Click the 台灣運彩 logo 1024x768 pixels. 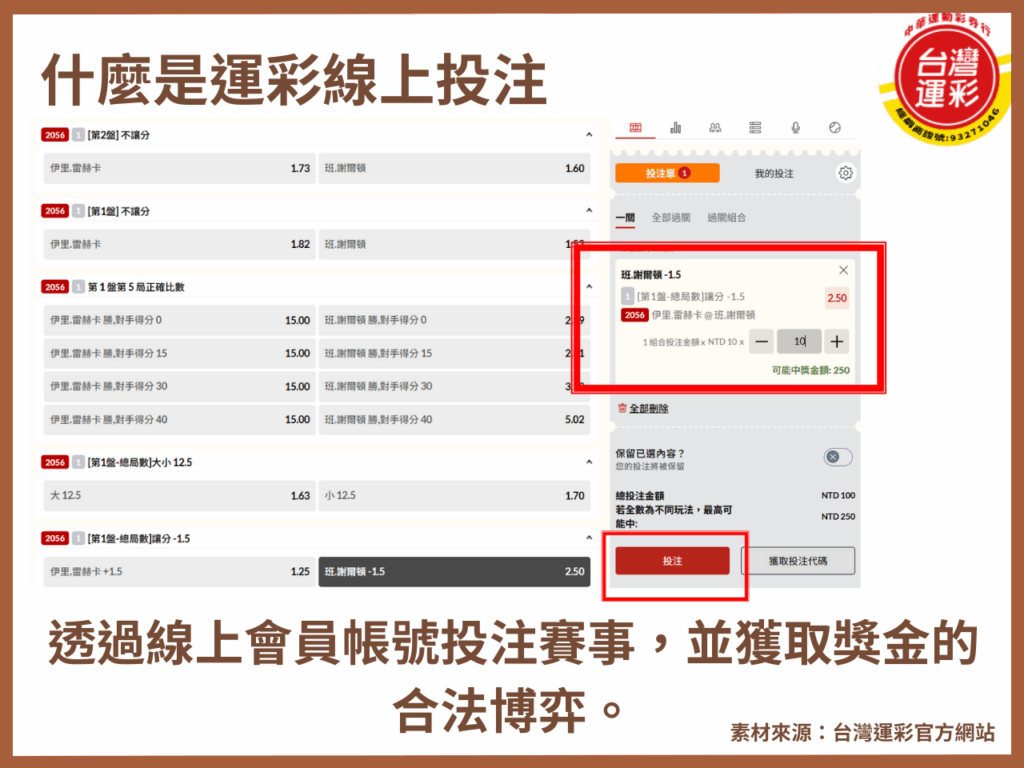tap(947, 78)
